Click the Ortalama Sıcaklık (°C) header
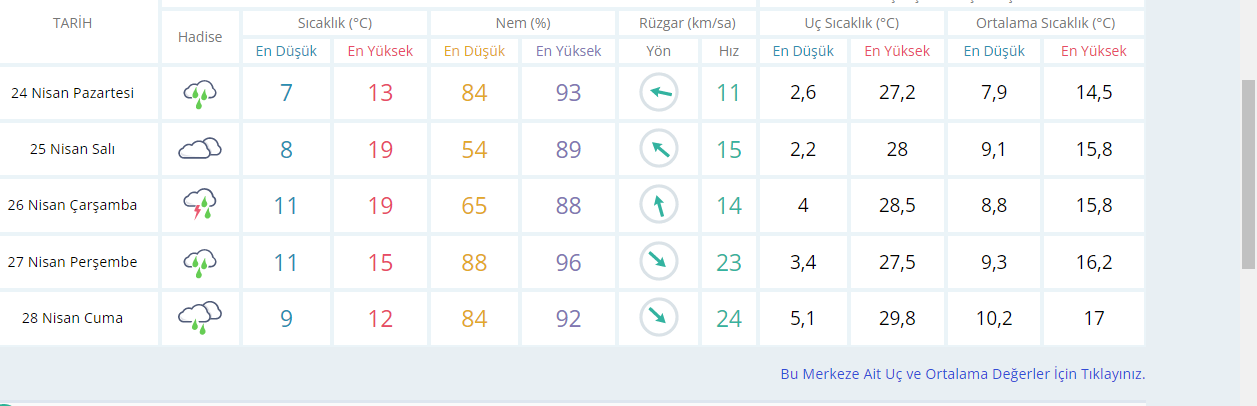The height and width of the screenshot is (406, 1257). click(x=1044, y=23)
